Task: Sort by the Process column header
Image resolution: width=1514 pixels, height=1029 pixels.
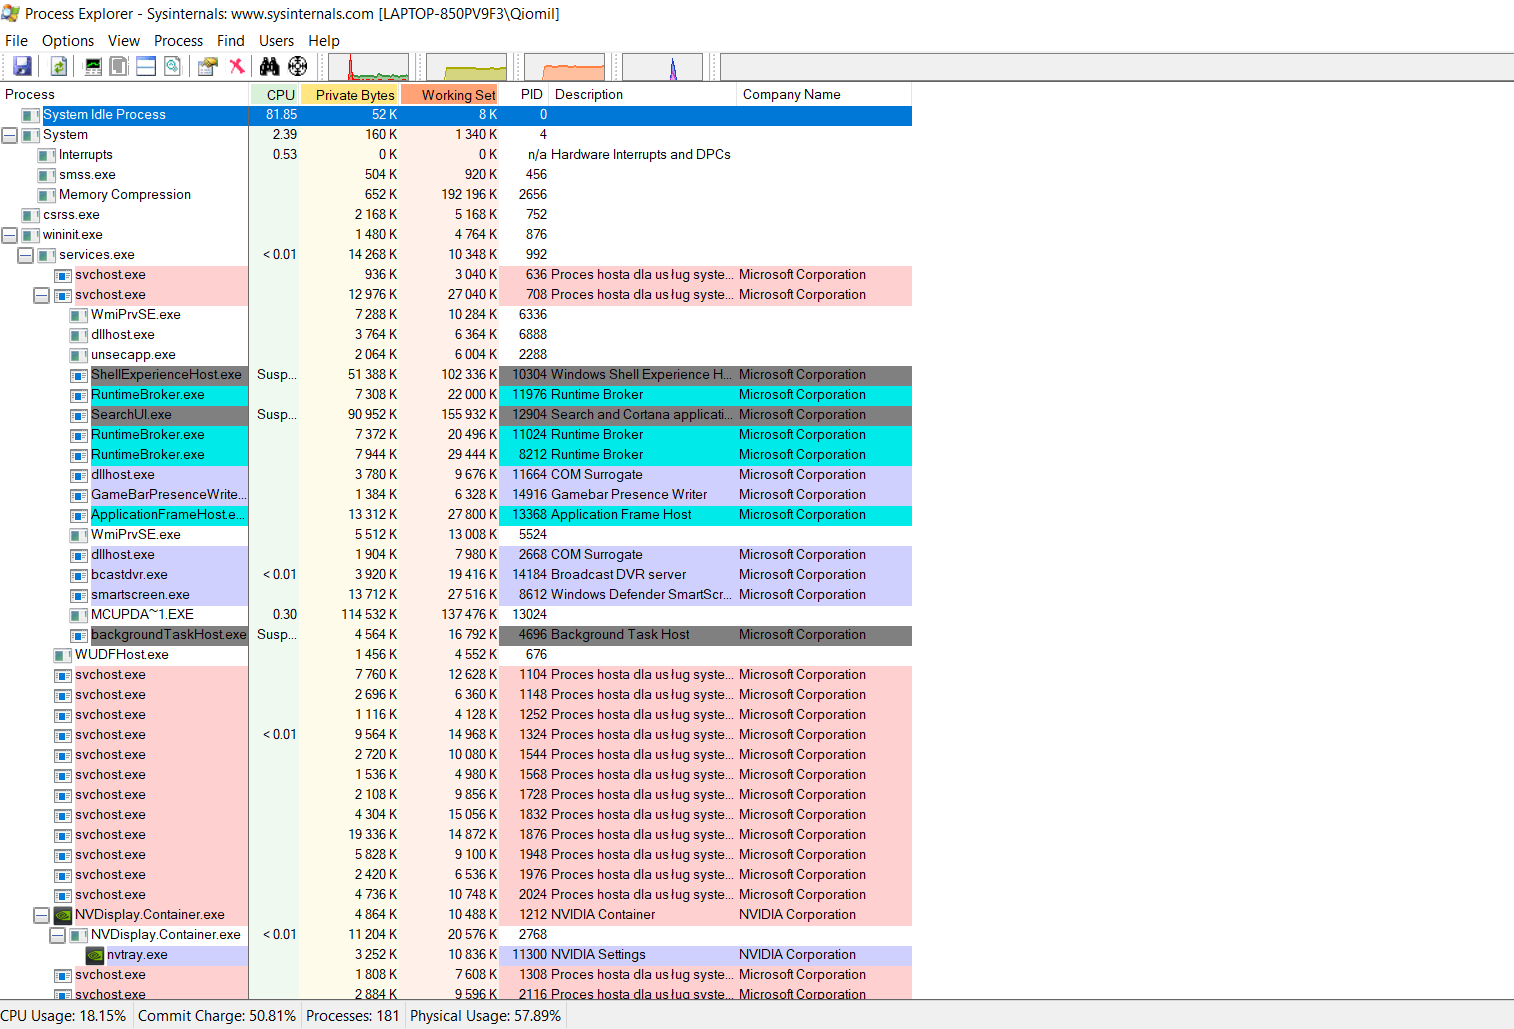Action: pos(124,95)
